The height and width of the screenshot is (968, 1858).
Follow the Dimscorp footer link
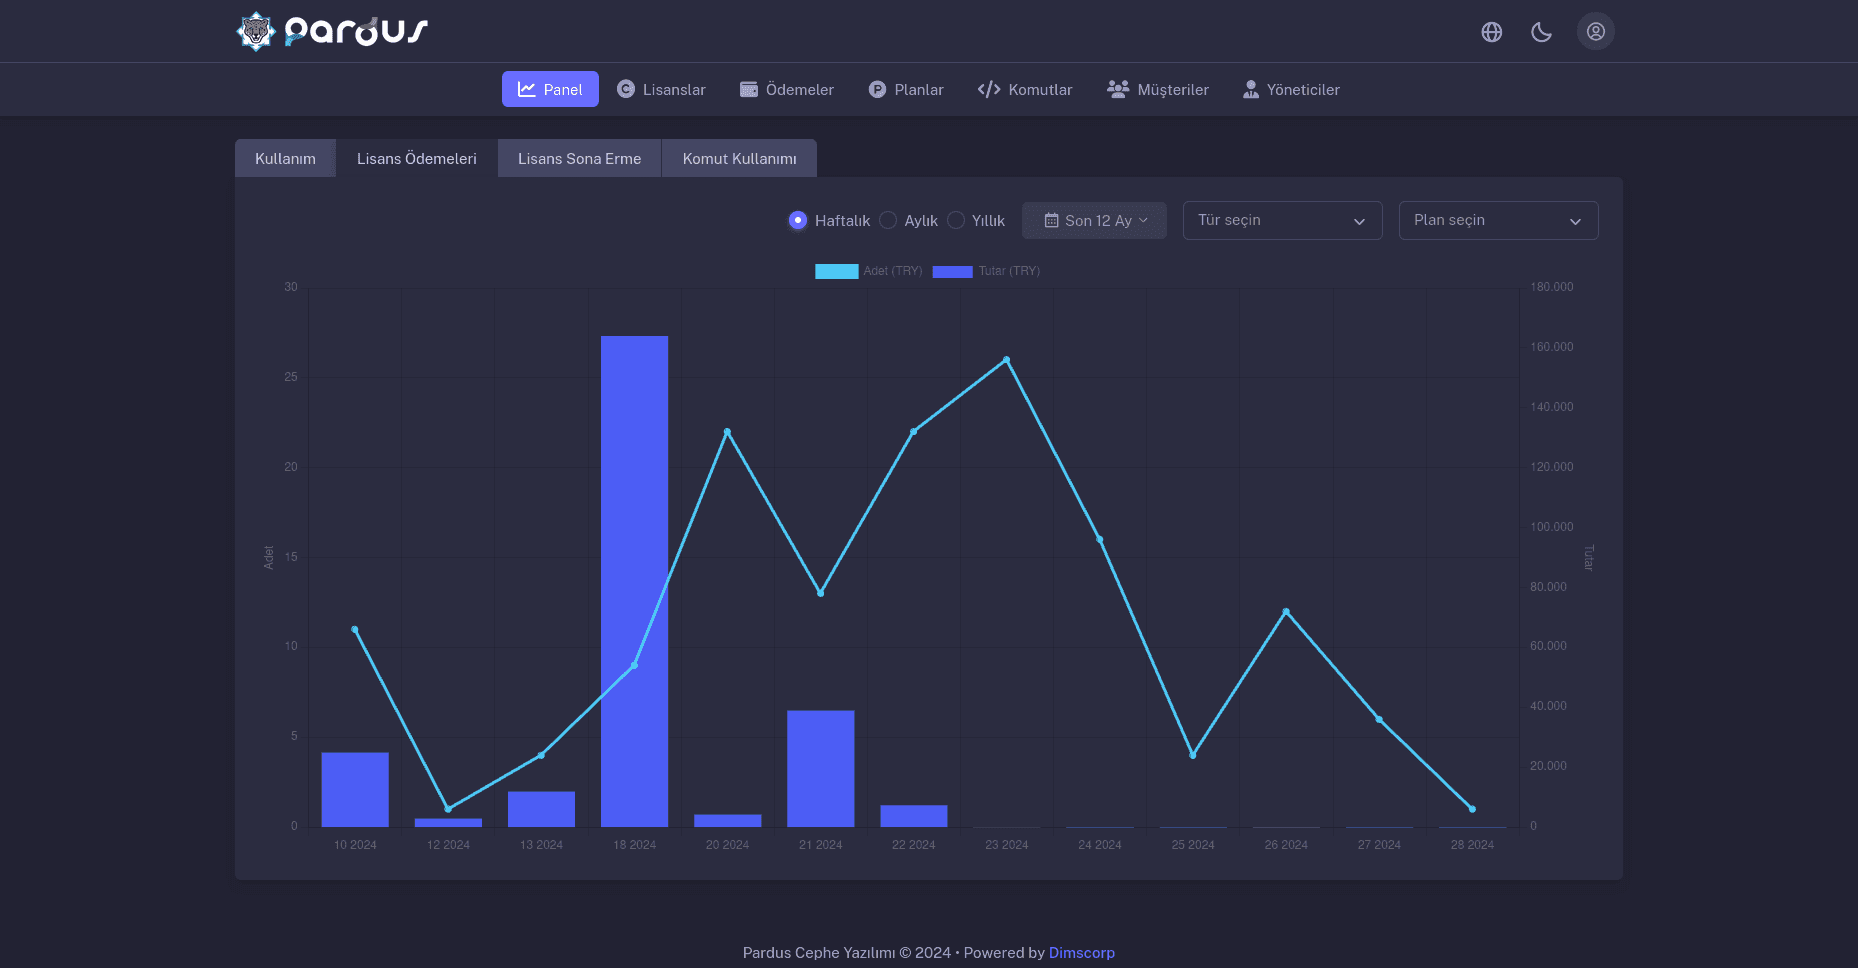(1081, 952)
